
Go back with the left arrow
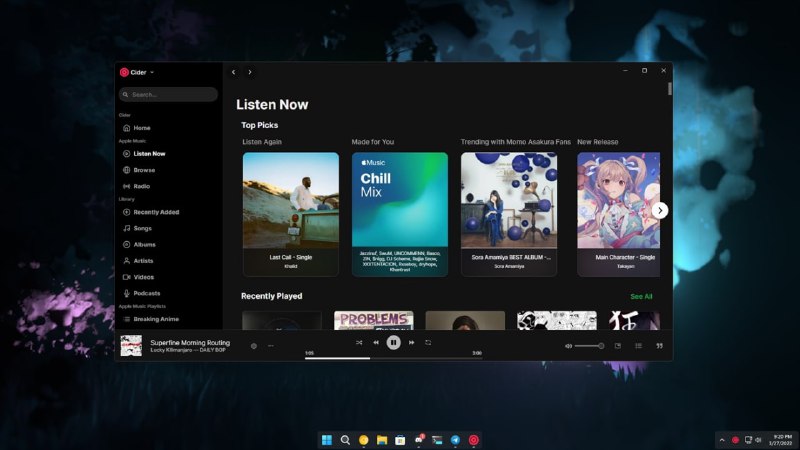click(x=234, y=72)
